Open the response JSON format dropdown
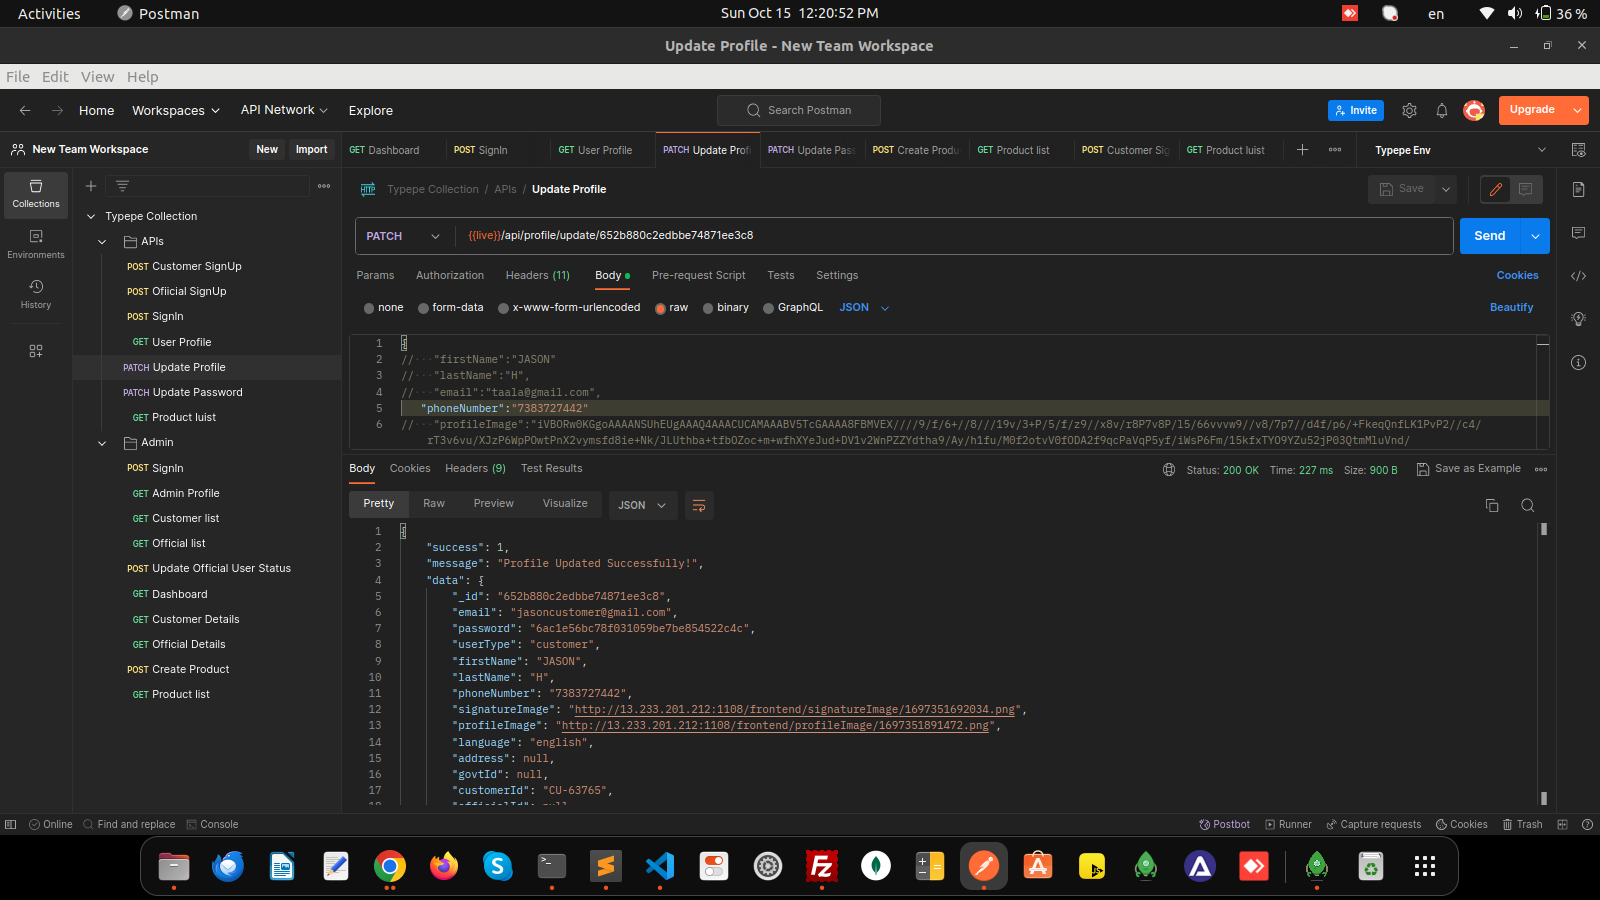 (x=642, y=505)
